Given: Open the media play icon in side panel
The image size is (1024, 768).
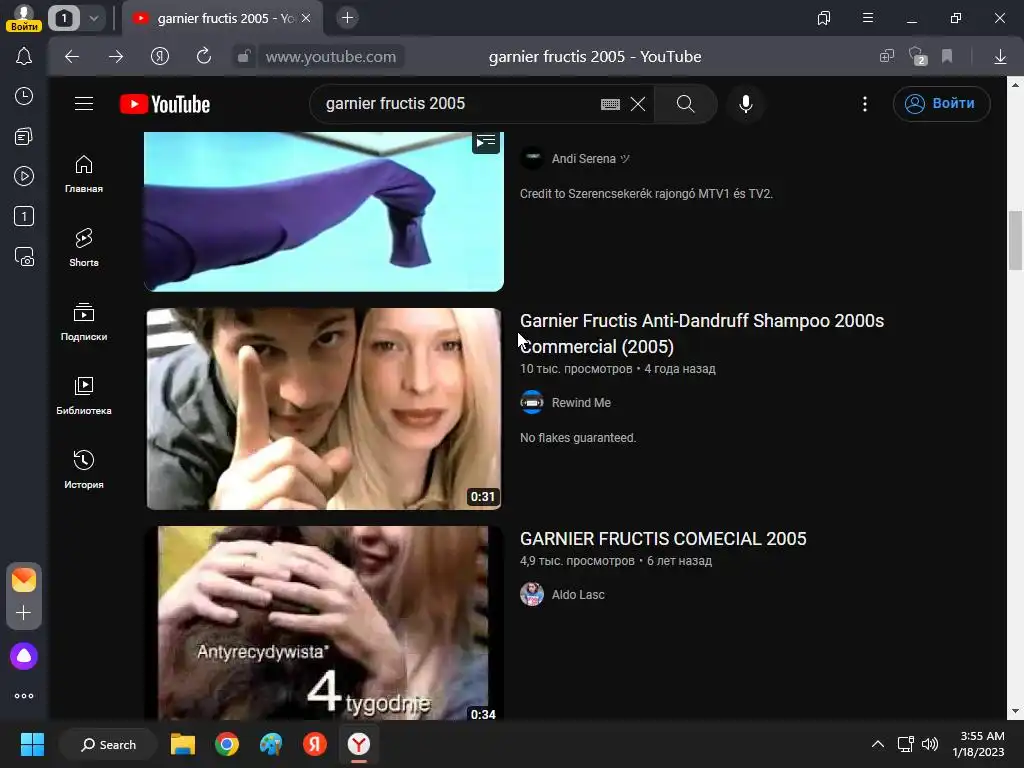Looking at the screenshot, I should (24, 176).
